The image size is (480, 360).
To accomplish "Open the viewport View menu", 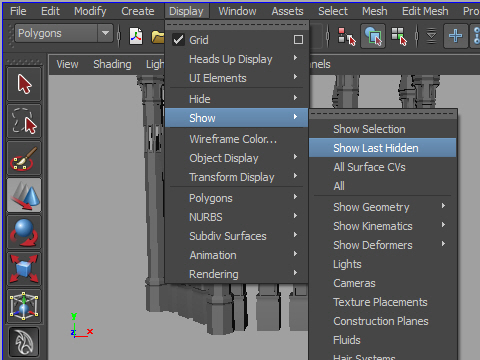I will pyautogui.click(x=67, y=64).
